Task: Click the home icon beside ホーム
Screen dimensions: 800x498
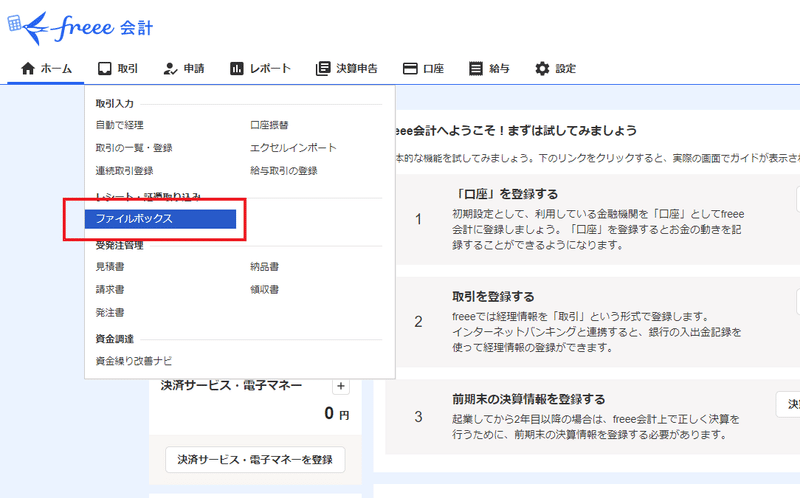Action: (28, 68)
